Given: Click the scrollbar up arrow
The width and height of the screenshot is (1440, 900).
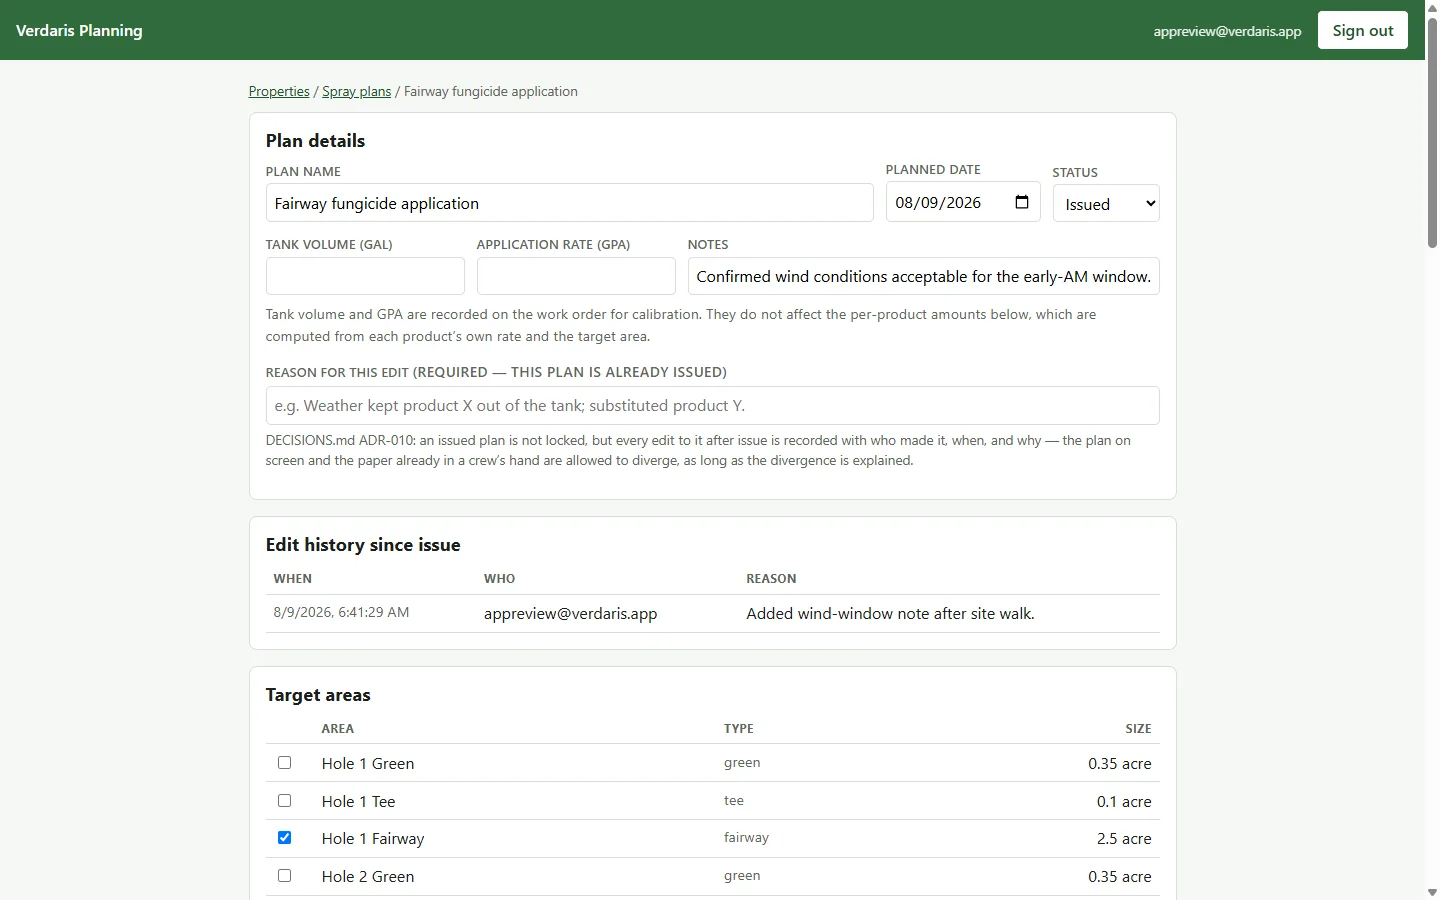Looking at the screenshot, I should (x=1432, y=7).
